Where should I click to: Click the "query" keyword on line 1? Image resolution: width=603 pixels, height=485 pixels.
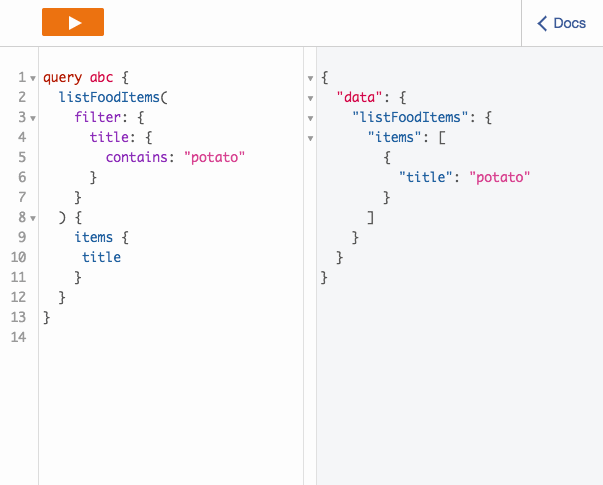pos(62,78)
